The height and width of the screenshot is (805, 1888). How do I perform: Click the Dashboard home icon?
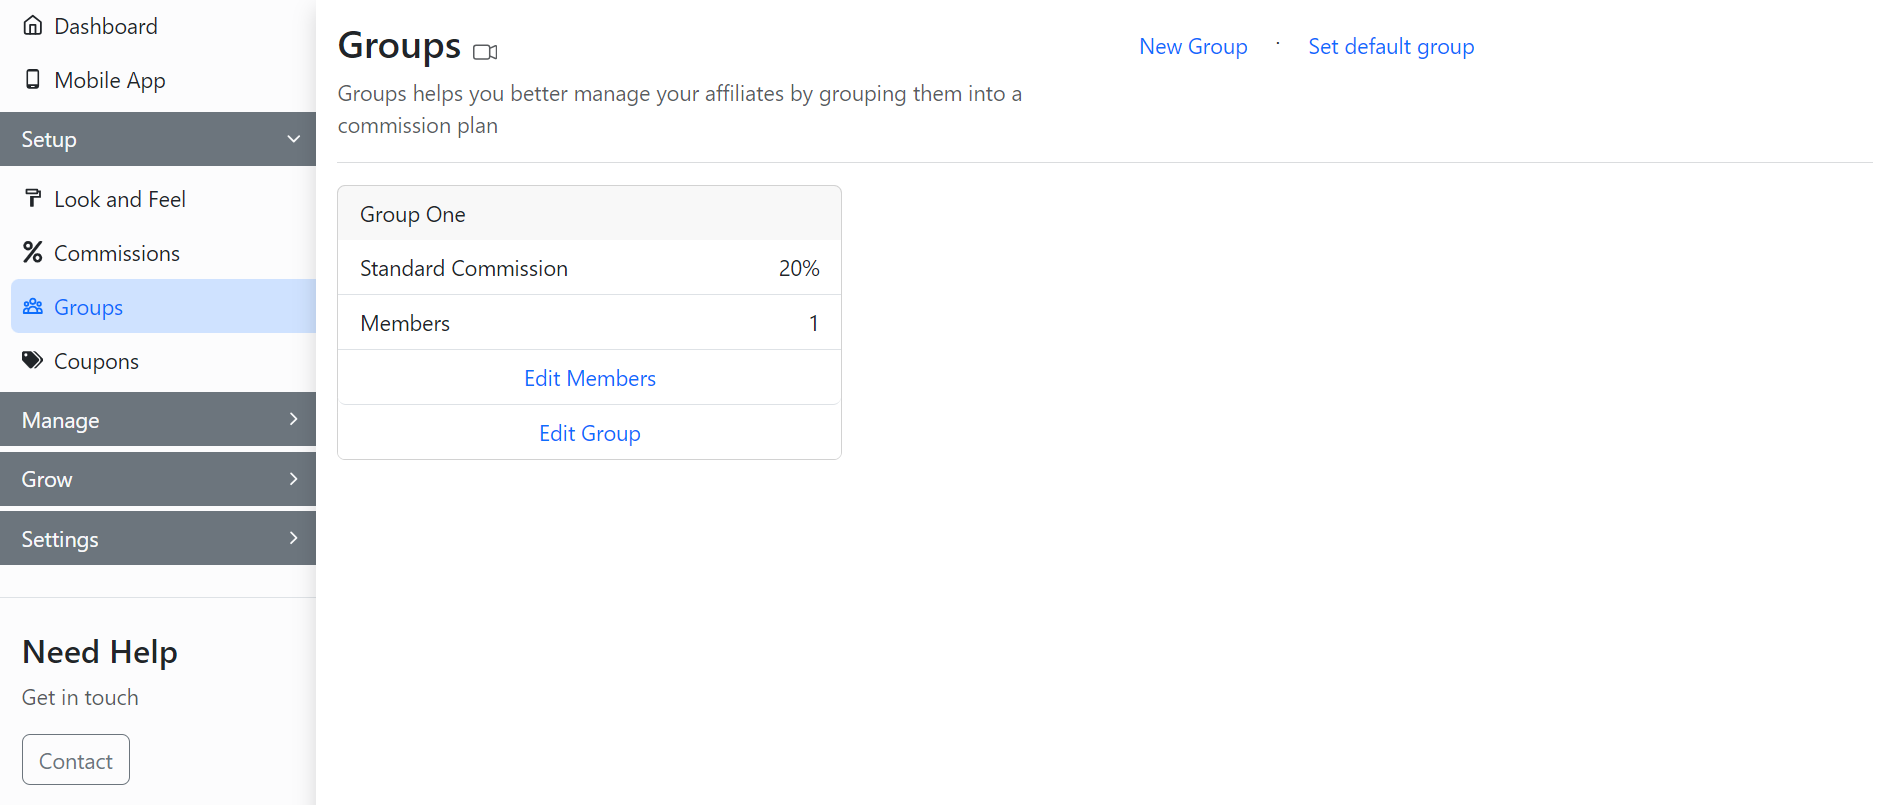tap(33, 26)
